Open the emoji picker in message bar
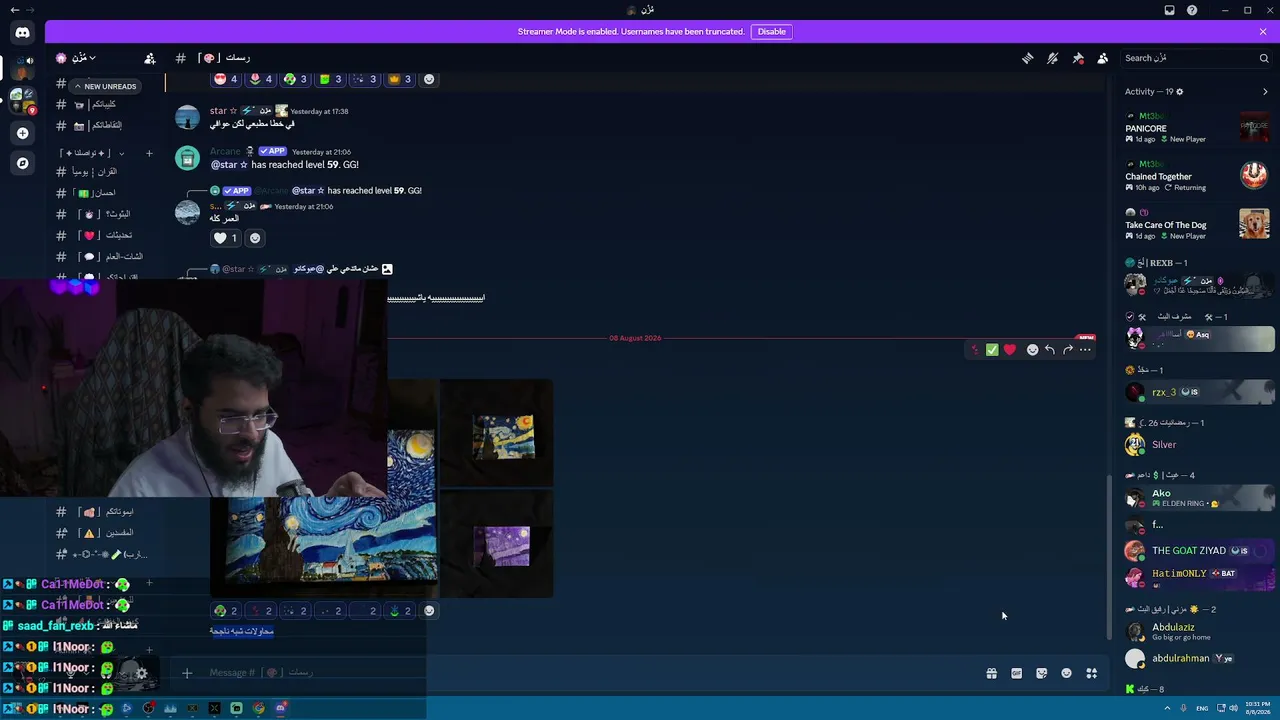The width and height of the screenshot is (1280, 720). 1067,673
